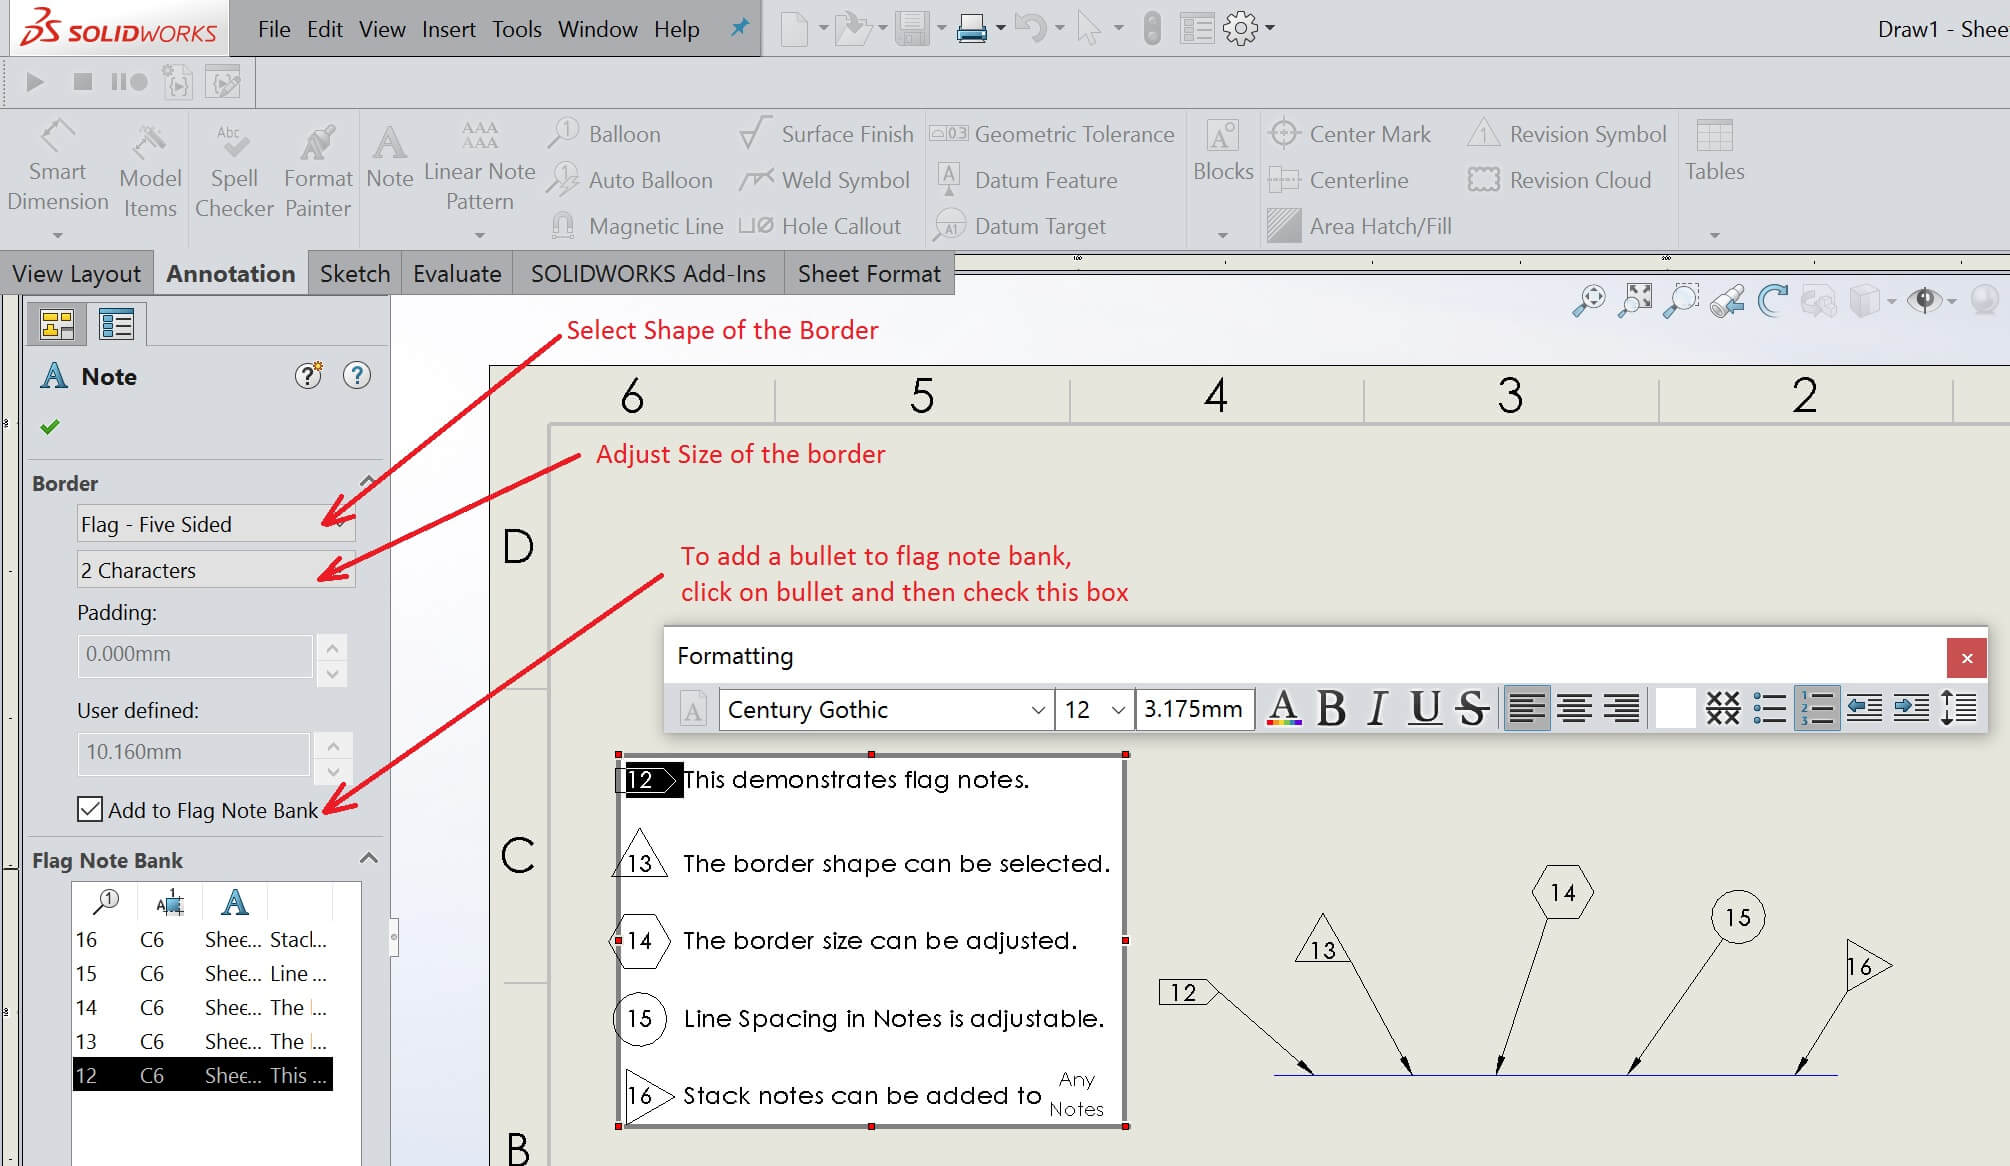The width and height of the screenshot is (2010, 1166).
Task: Click the white color swatch in Formatting
Action: (x=1675, y=708)
